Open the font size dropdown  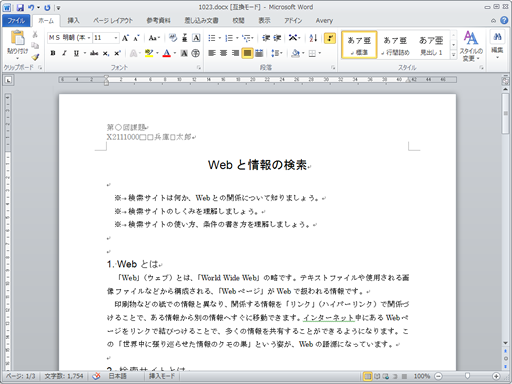116,38
